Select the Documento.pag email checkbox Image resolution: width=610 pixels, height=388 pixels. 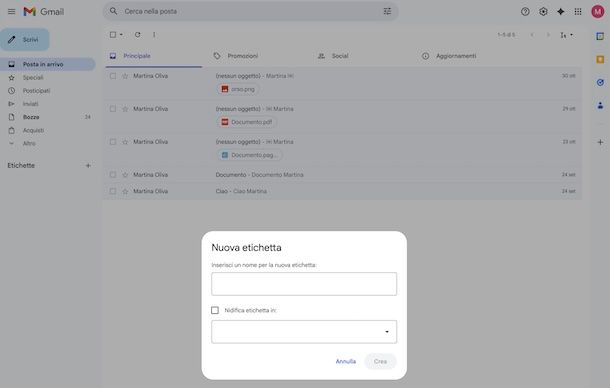tap(113, 142)
